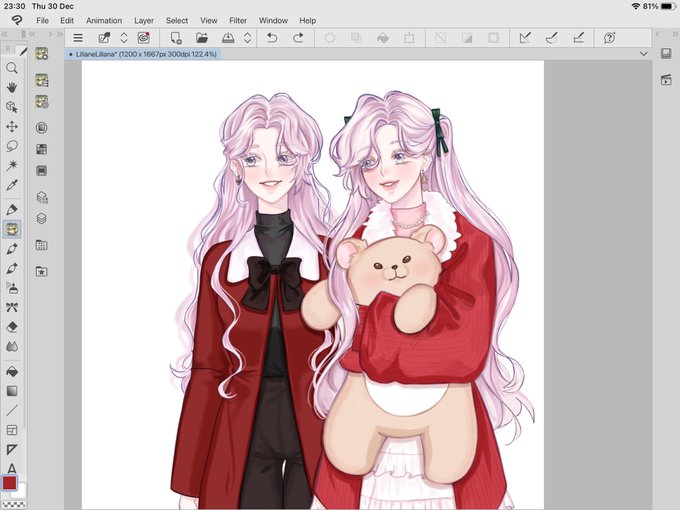Select the Lasso selection tool
The image size is (680, 510).
(x=12, y=146)
